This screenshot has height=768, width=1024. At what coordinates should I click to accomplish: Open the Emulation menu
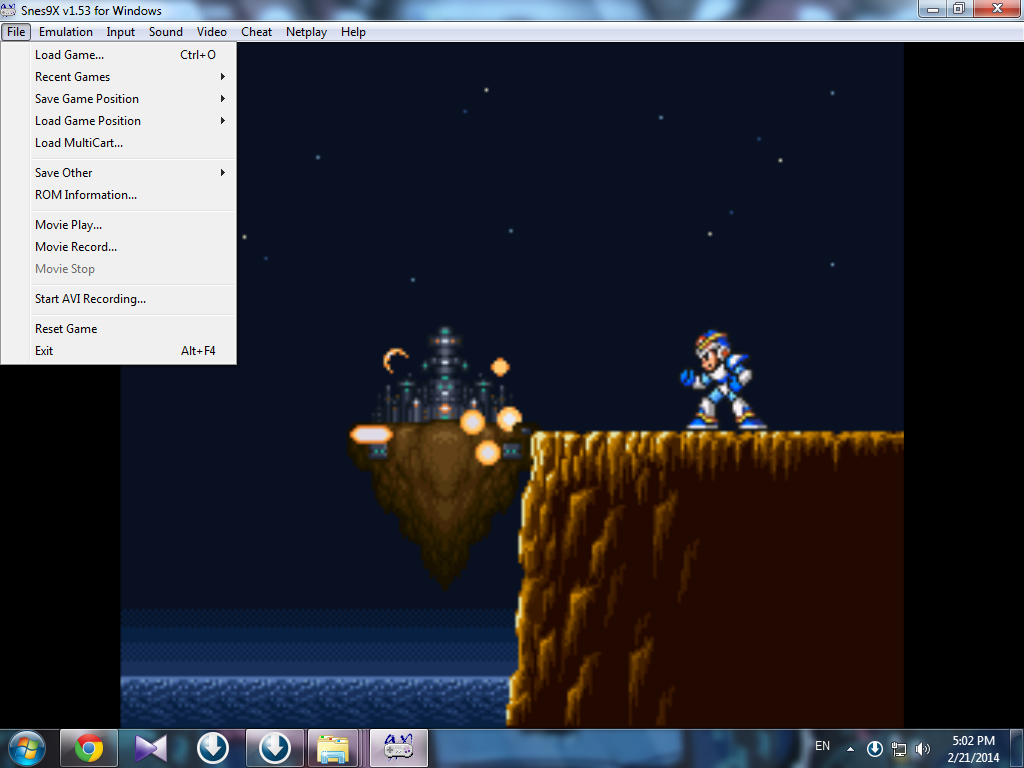point(65,32)
